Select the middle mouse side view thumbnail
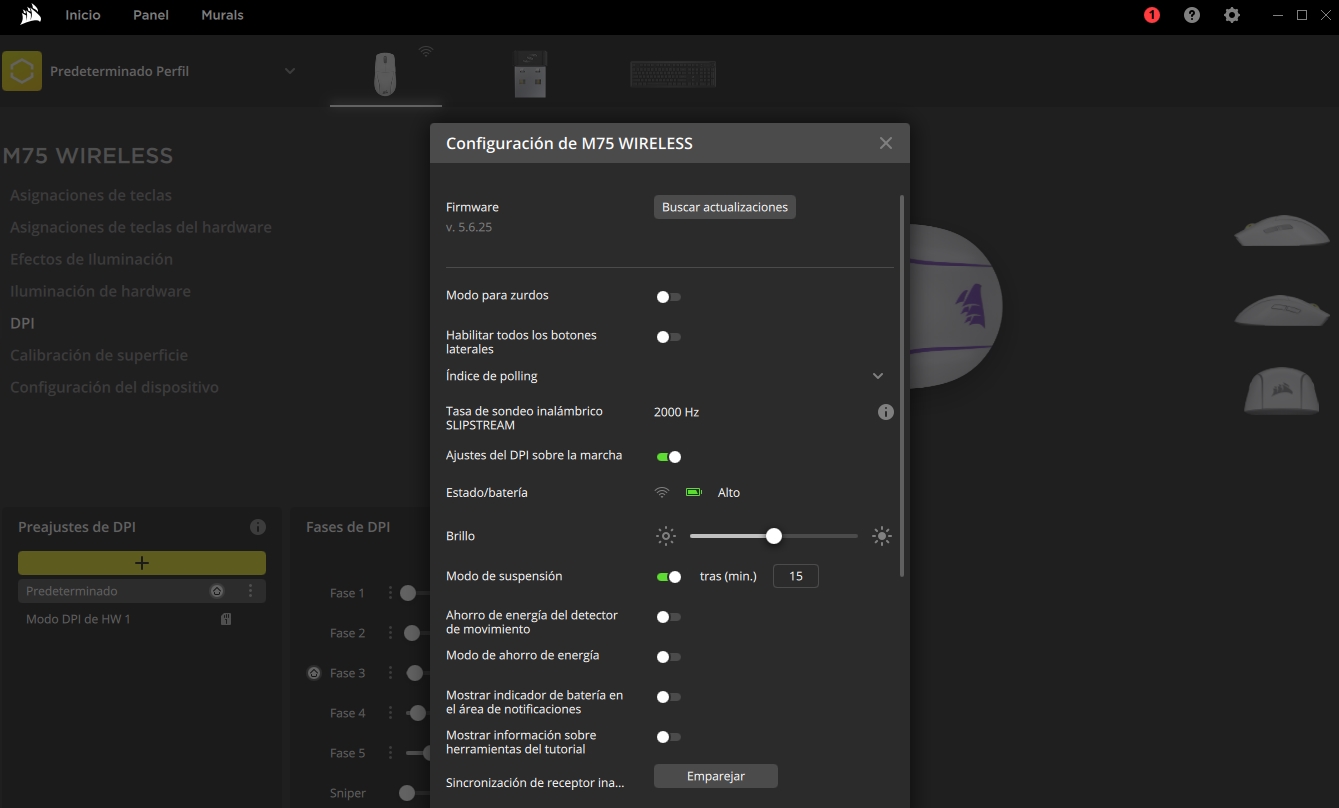Image resolution: width=1339 pixels, height=808 pixels. pos(1280,310)
